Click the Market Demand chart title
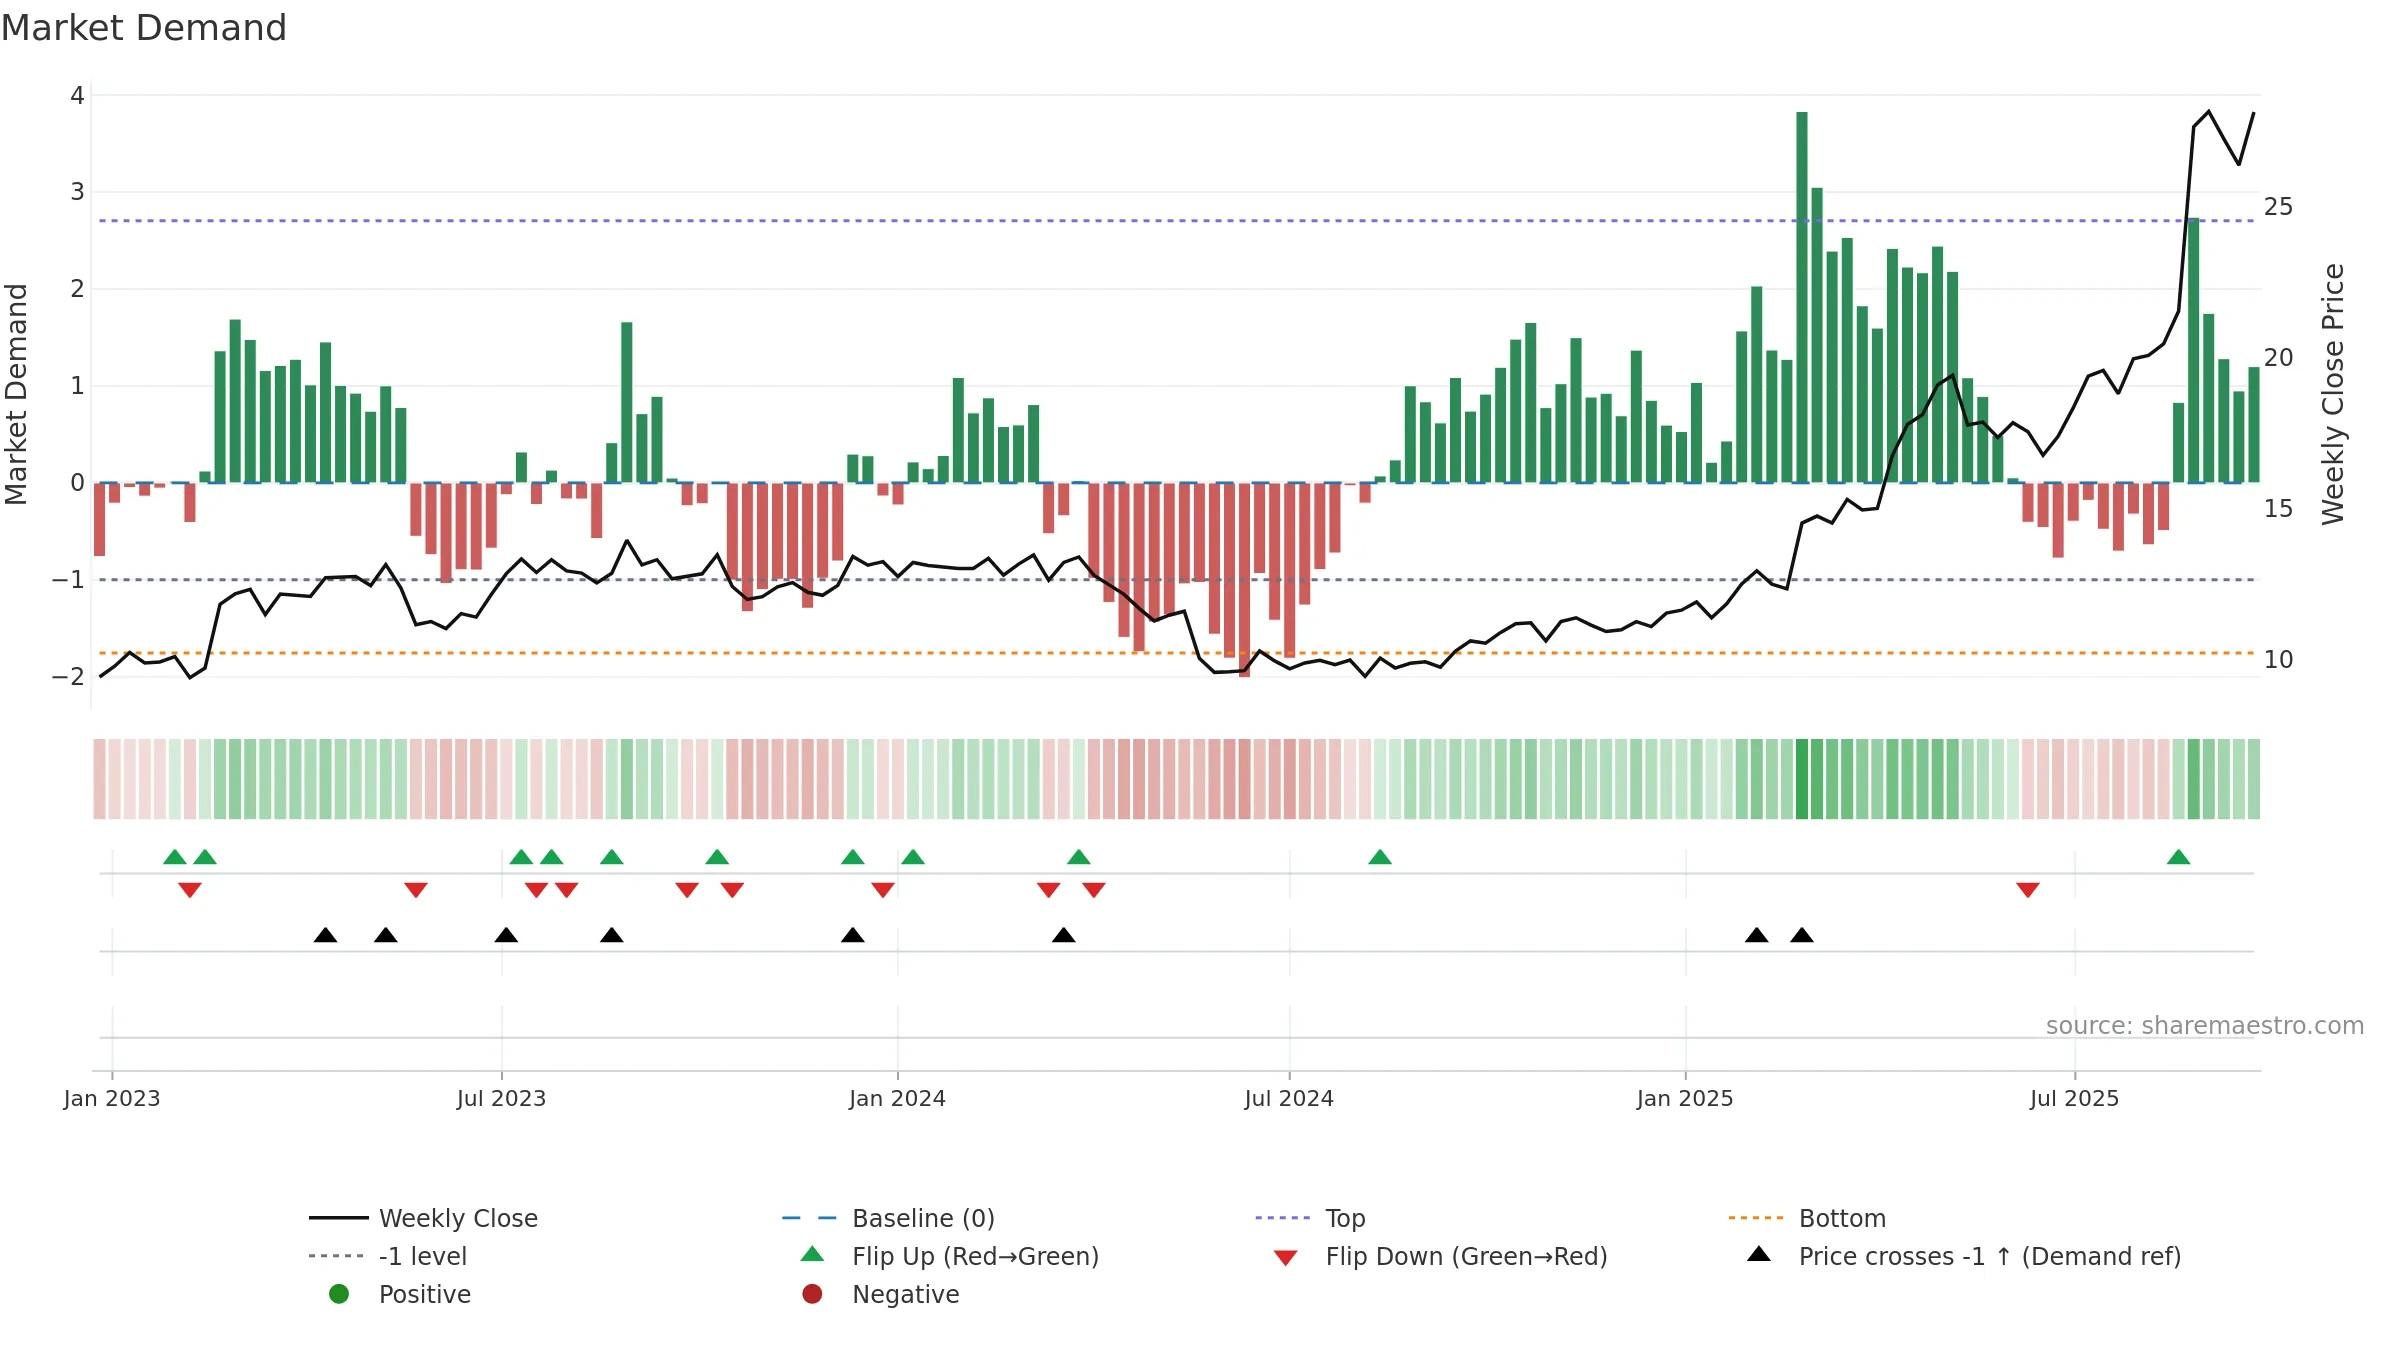Image resolution: width=2400 pixels, height=1350 pixels. 144,28
